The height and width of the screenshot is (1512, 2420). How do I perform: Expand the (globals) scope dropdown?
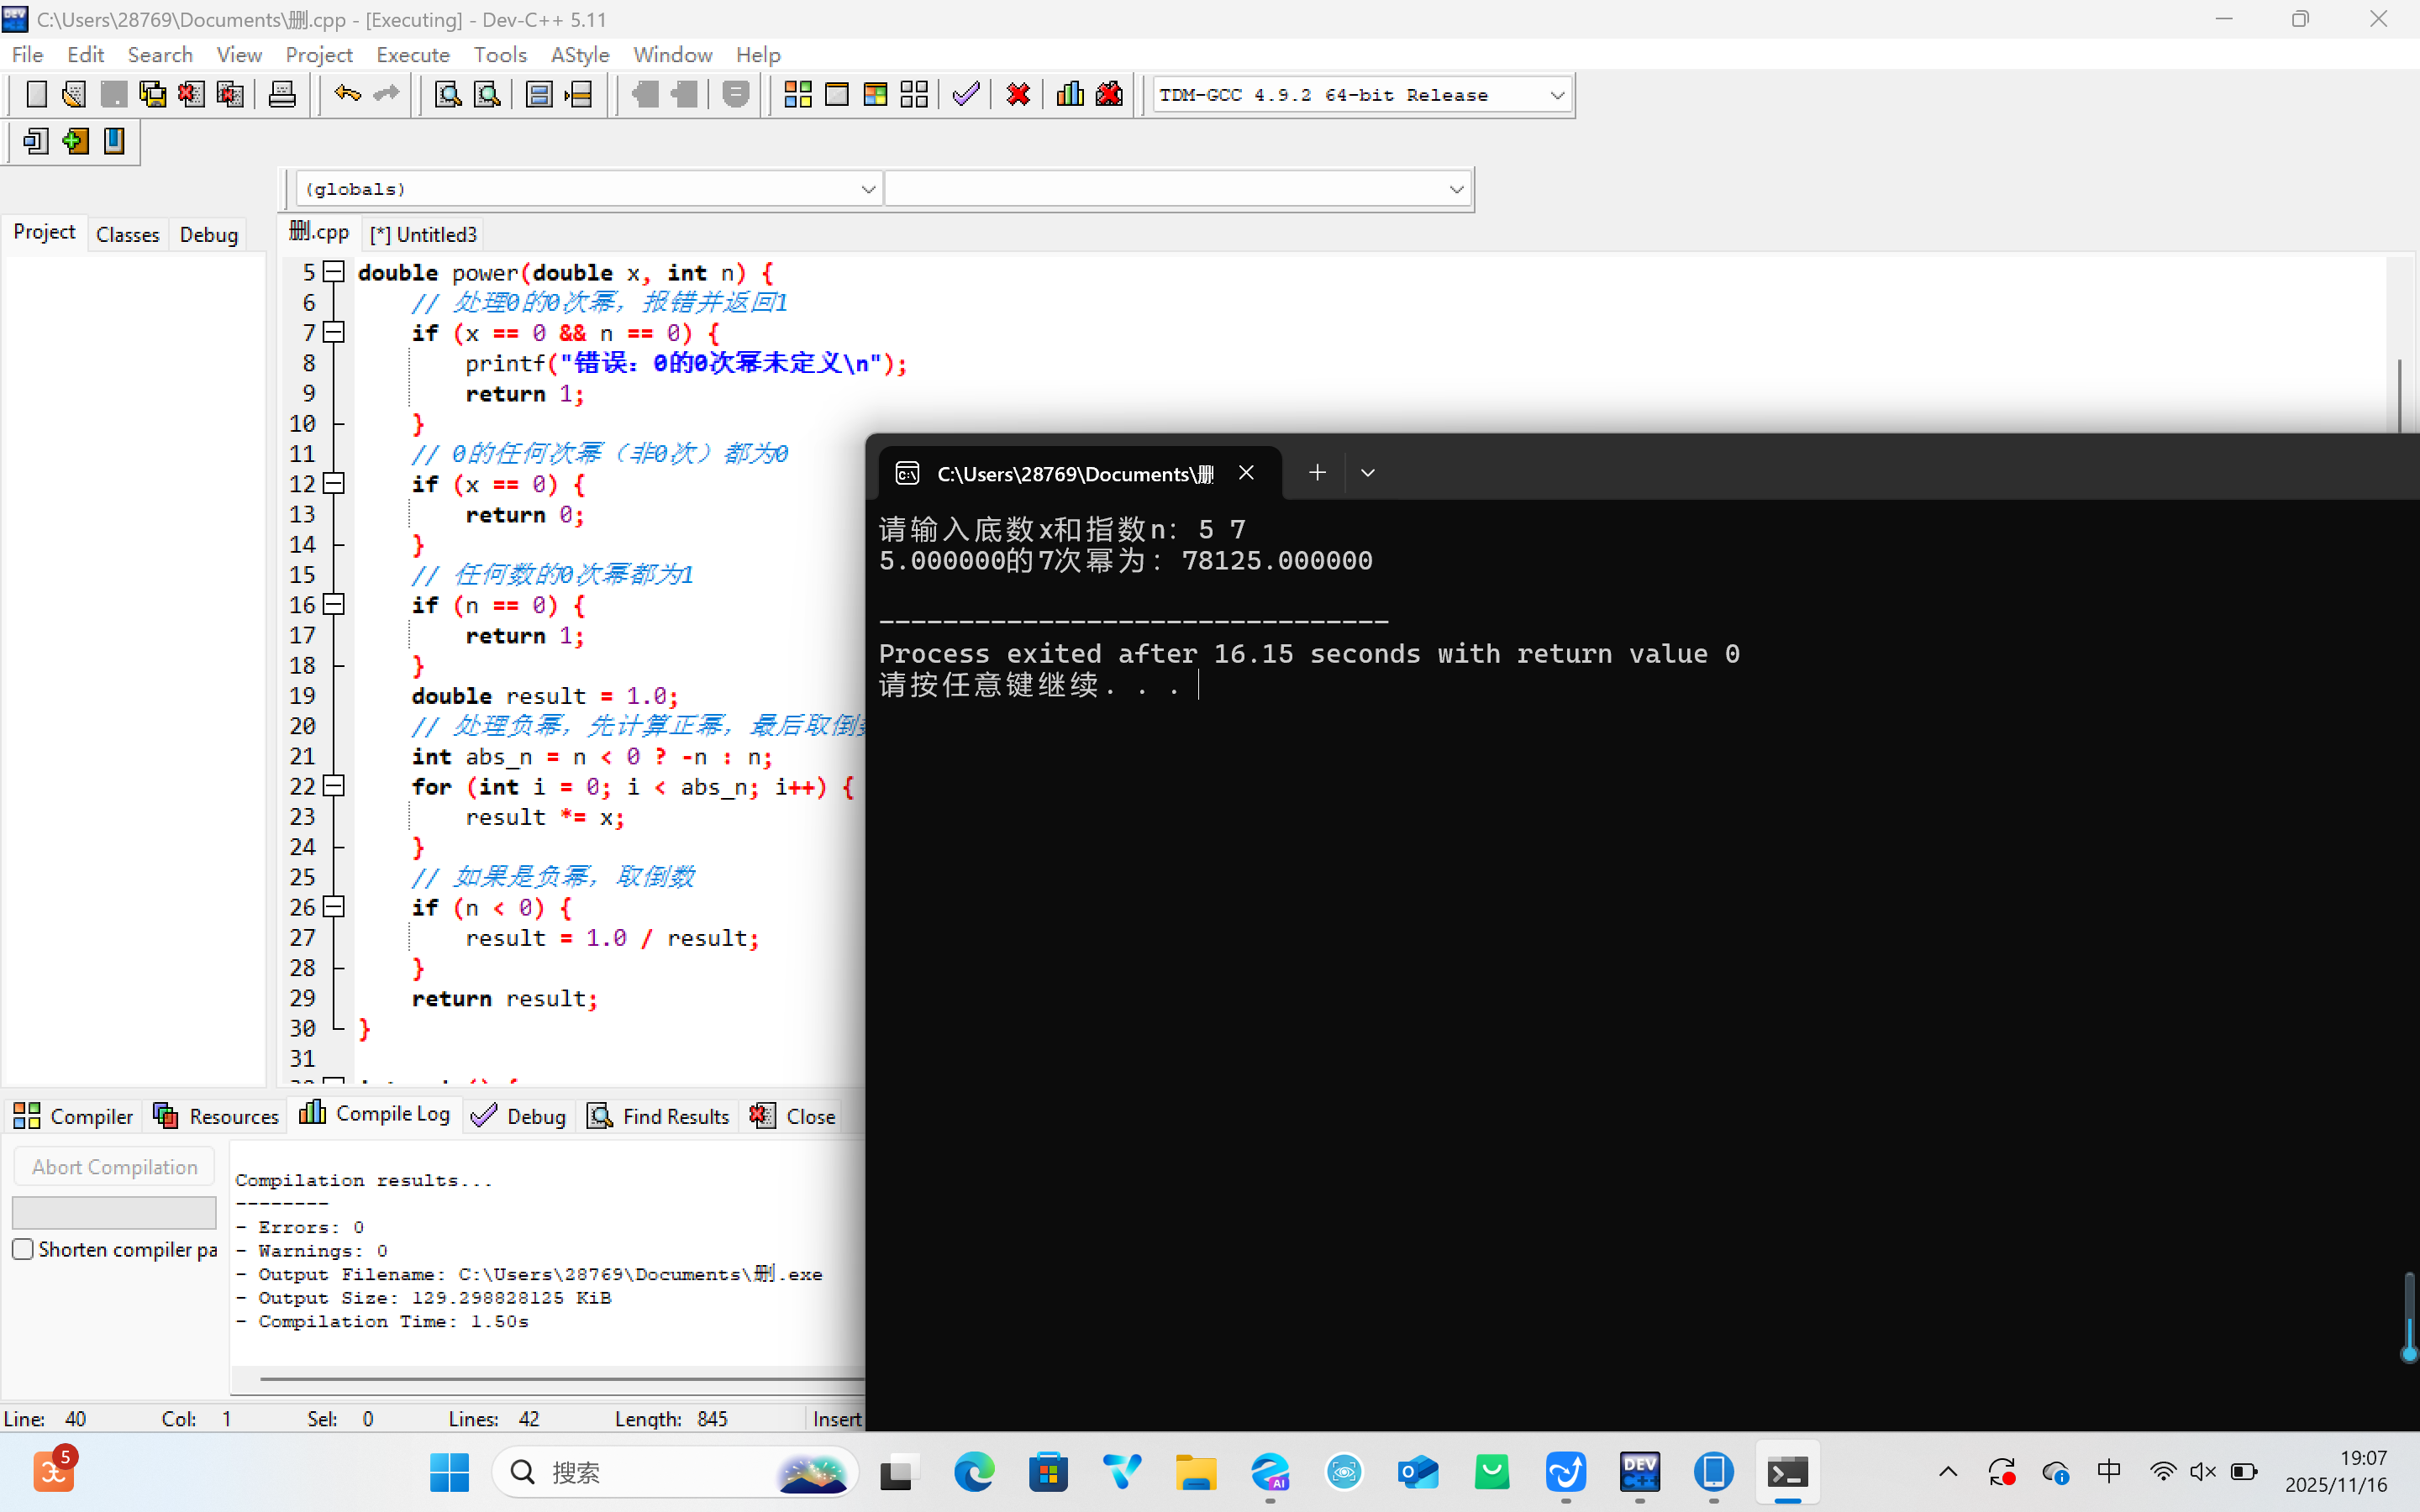867,189
